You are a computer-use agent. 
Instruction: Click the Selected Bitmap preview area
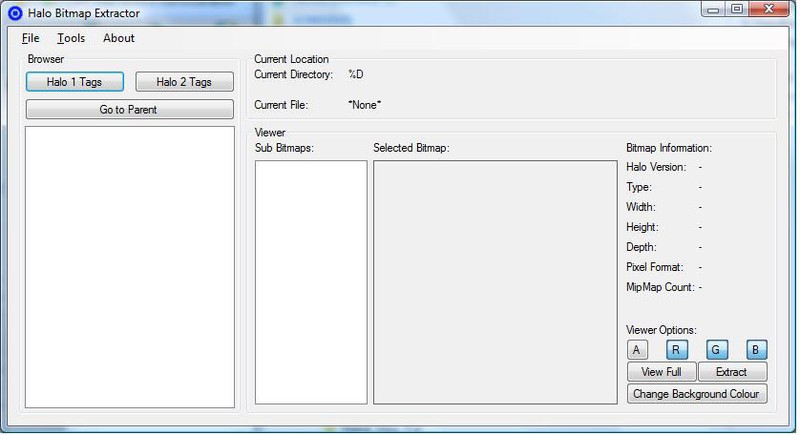pyautogui.click(x=495, y=283)
